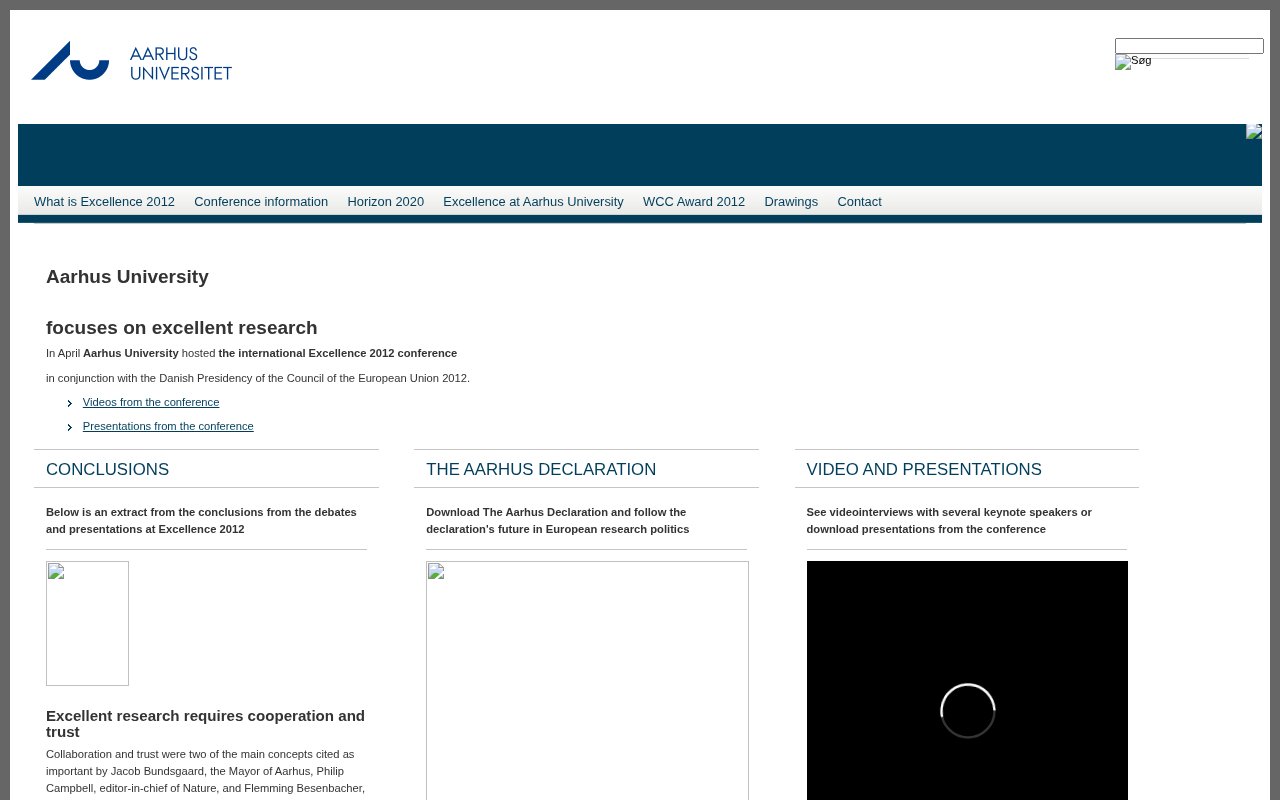Click the 'focuses on excellent research' heading
The image size is (1280, 800).
pos(182,328)
